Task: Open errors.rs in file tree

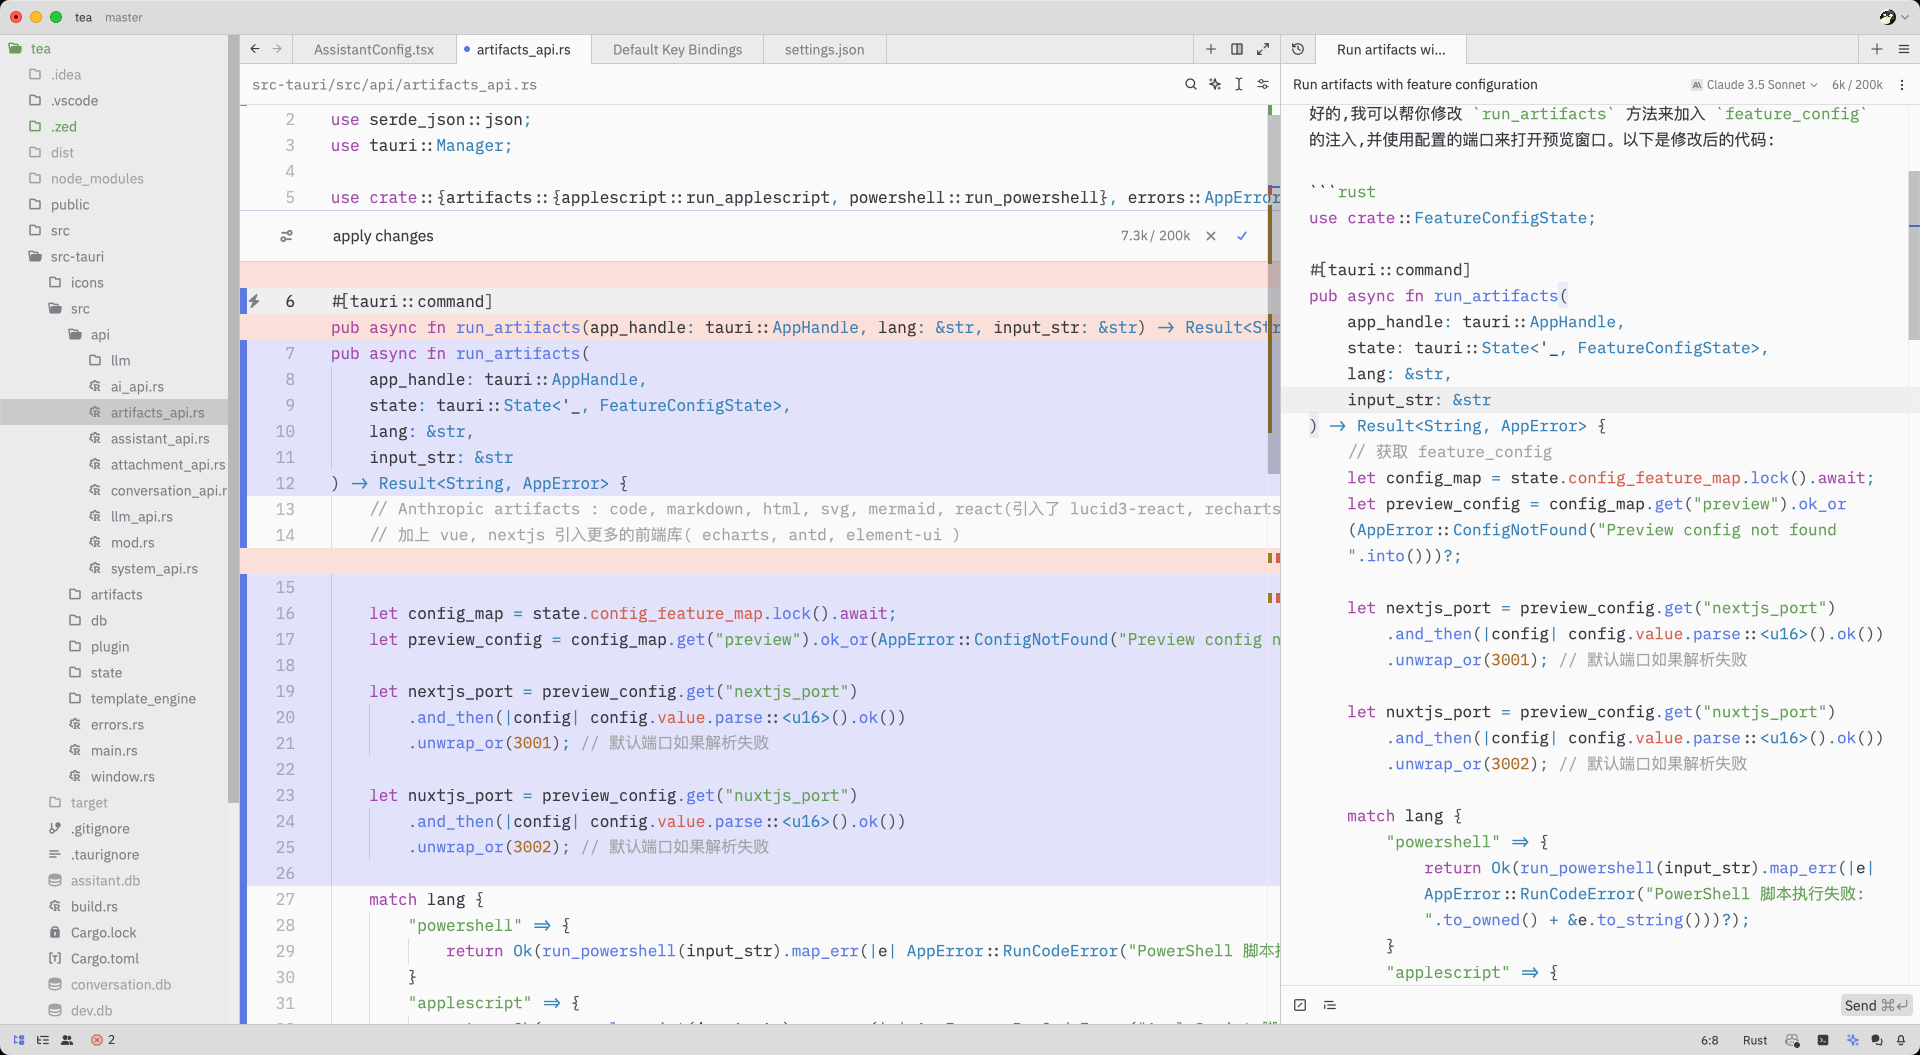Action: tap(117, 725)
